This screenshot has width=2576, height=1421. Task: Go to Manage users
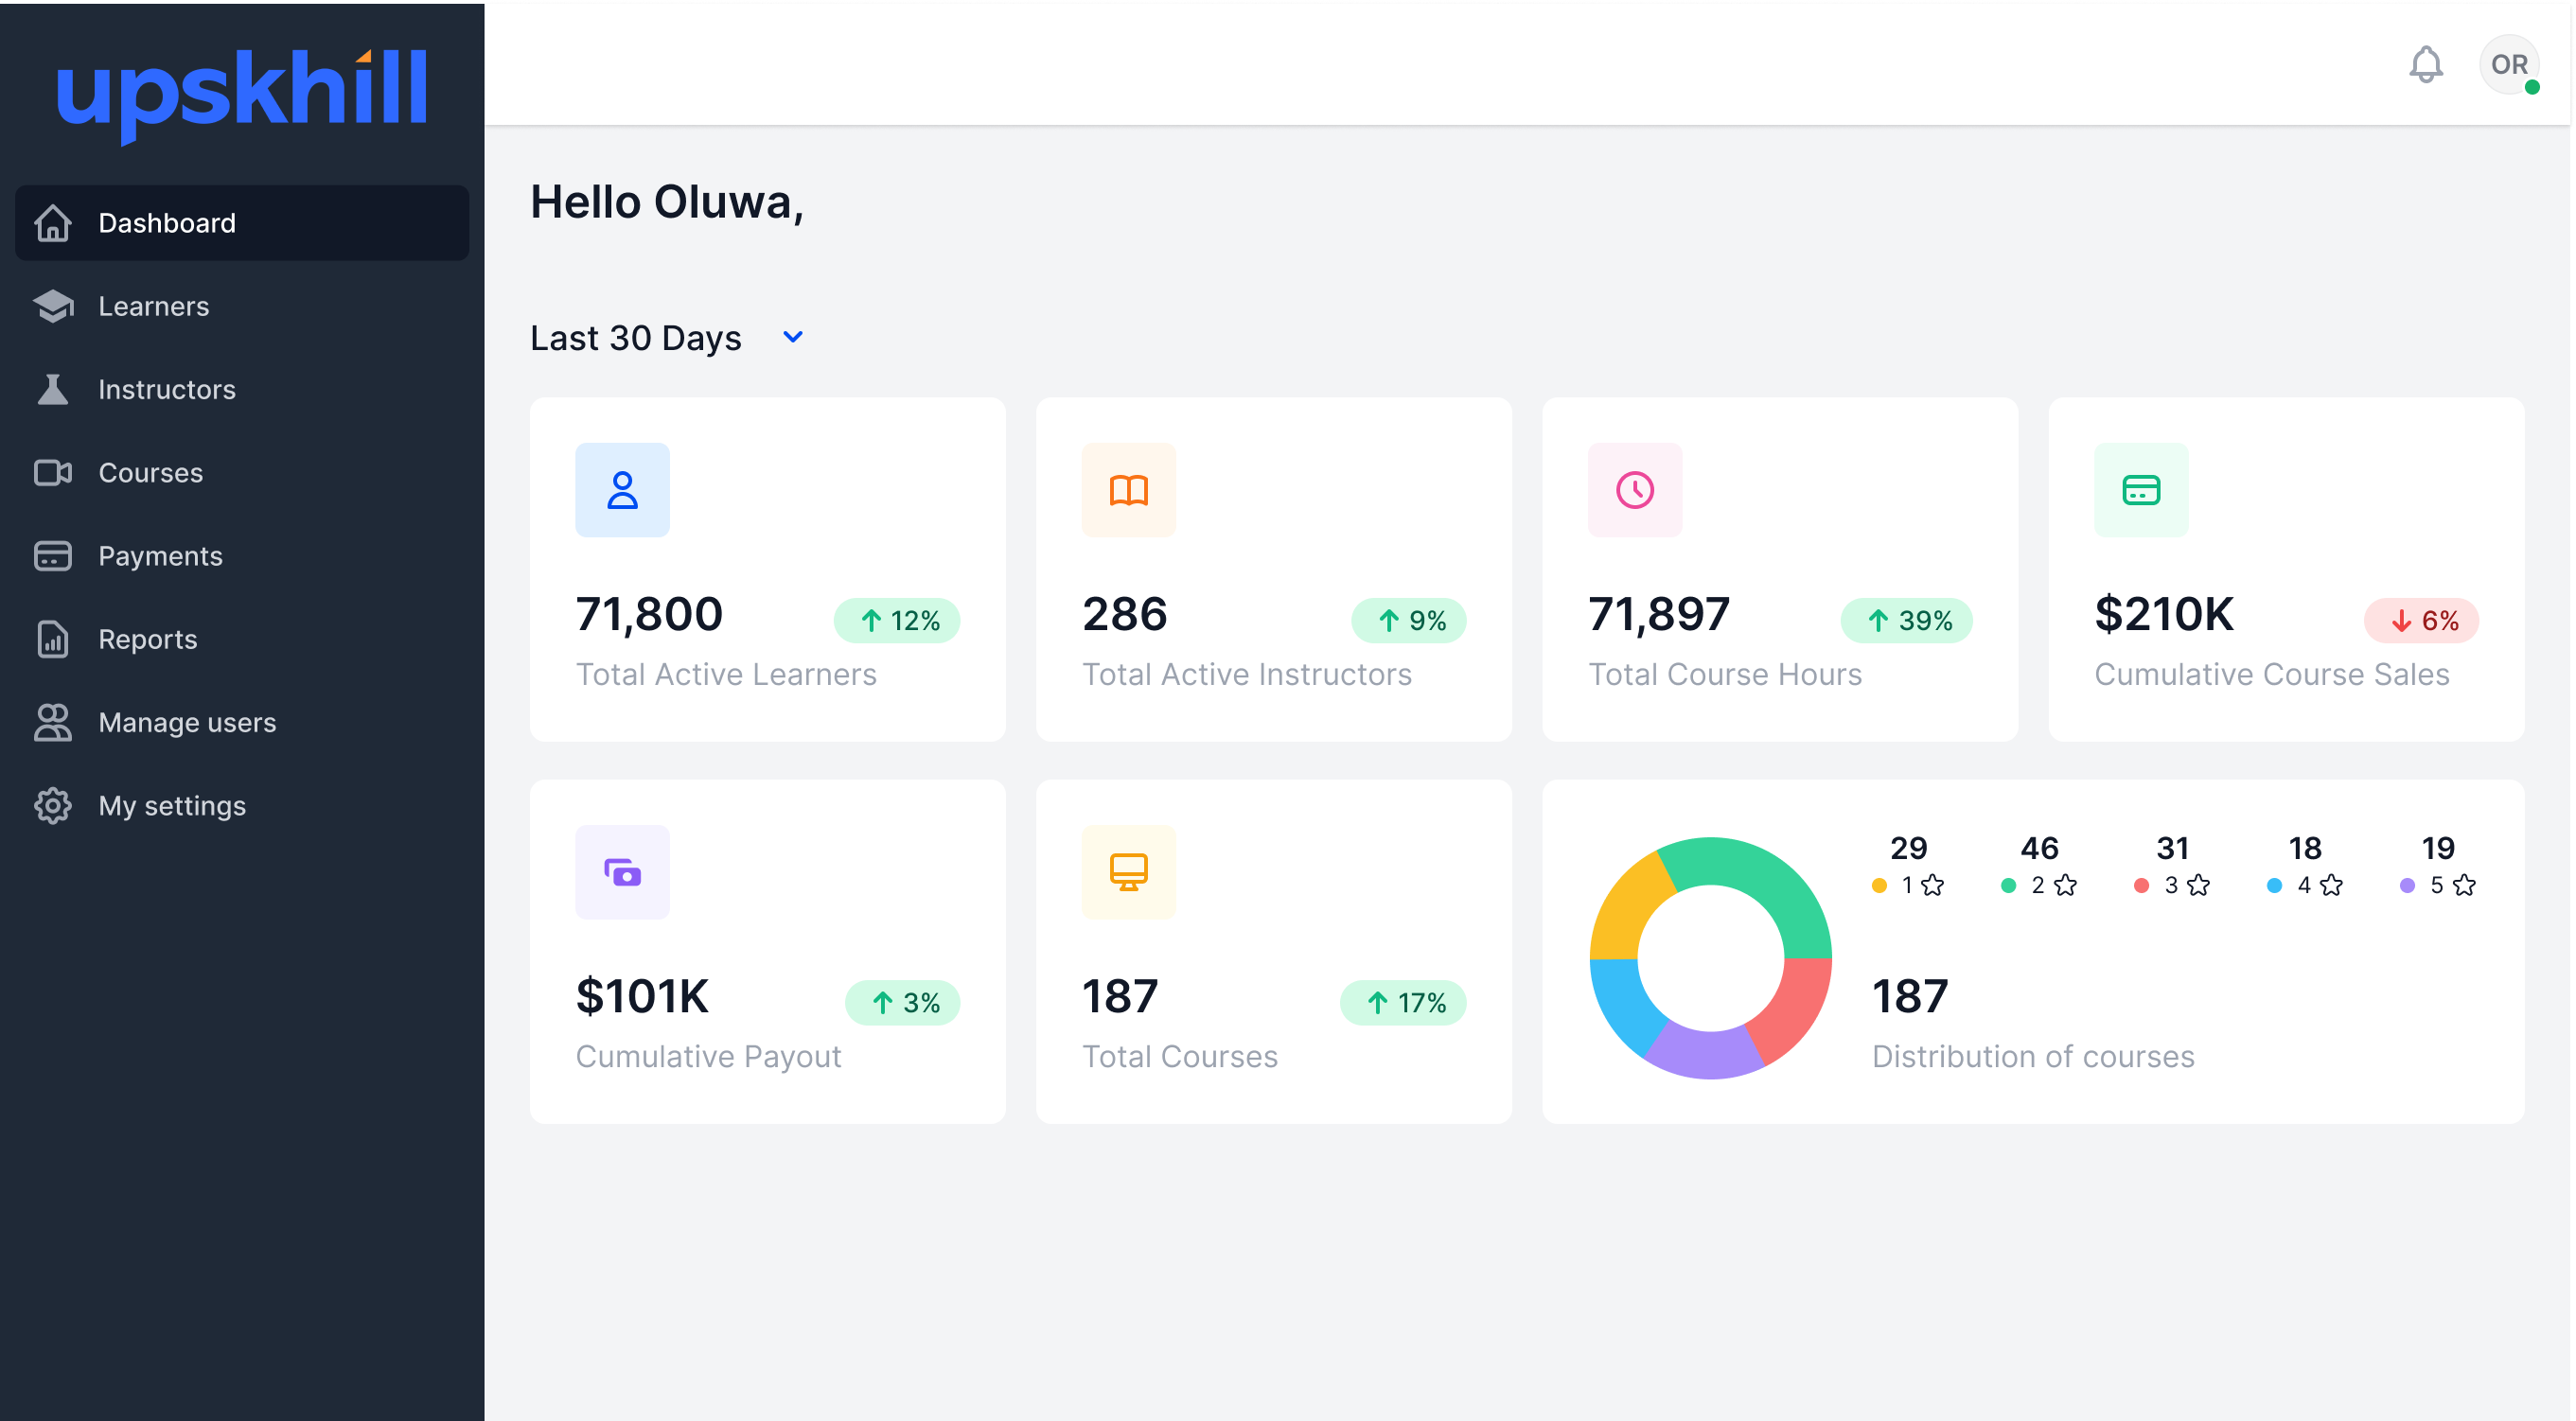[x=187, y=722]
